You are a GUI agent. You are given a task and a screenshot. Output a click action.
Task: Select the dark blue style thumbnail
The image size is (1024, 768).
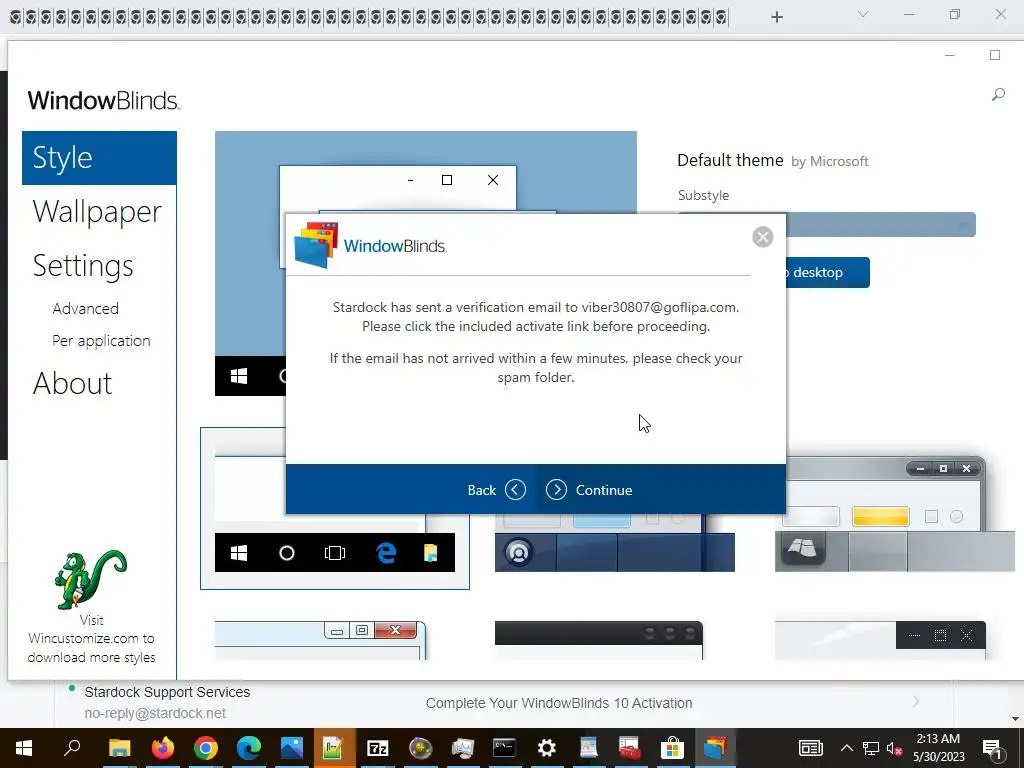[615, 543]
